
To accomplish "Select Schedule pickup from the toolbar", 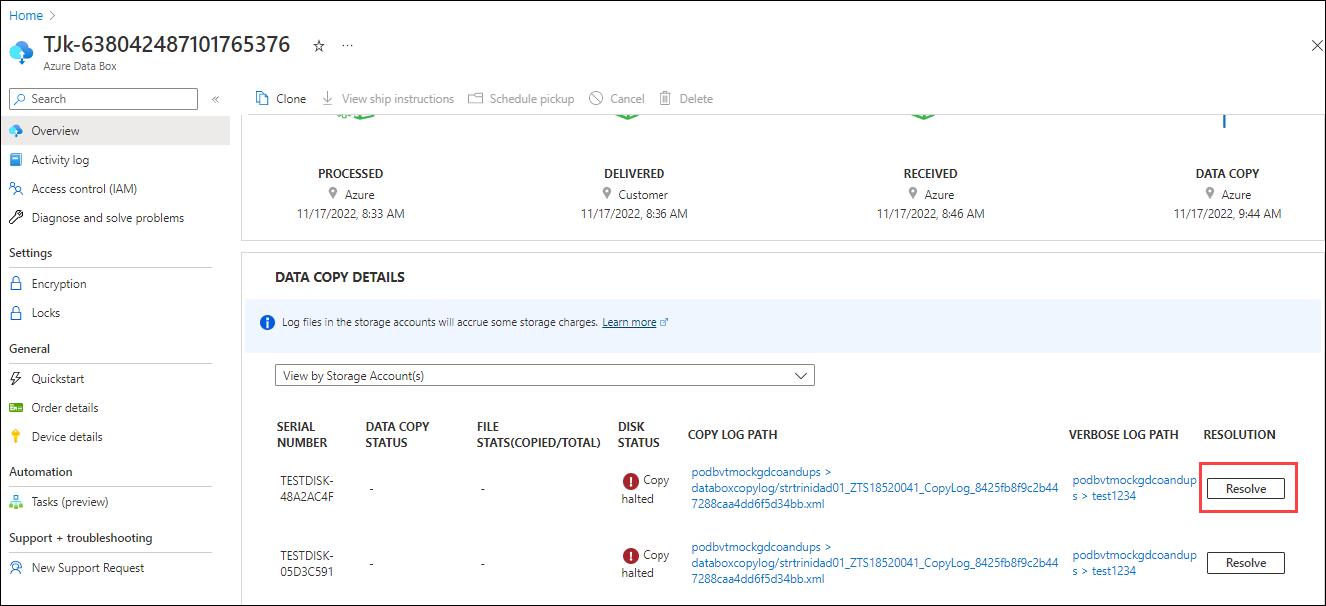I will point(522,98).
